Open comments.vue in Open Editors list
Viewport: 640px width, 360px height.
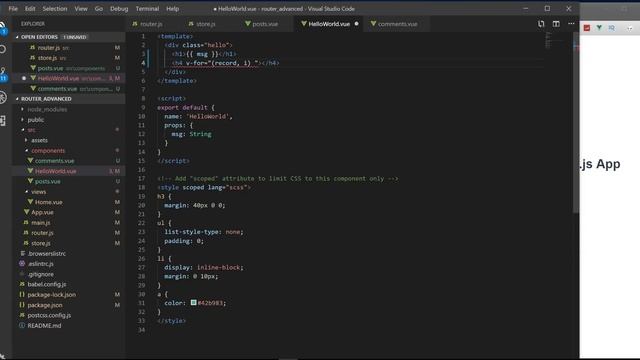(x=69, y=89)
